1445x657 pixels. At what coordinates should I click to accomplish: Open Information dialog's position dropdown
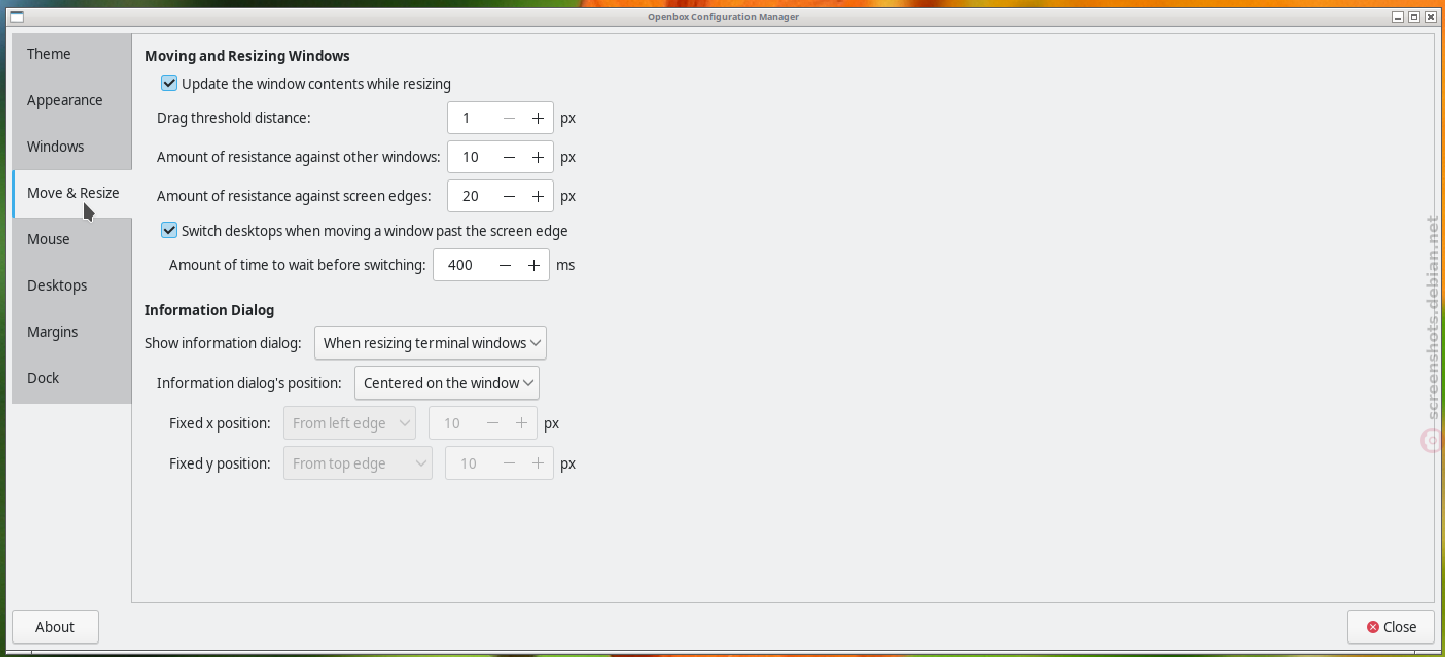point(447,383)
